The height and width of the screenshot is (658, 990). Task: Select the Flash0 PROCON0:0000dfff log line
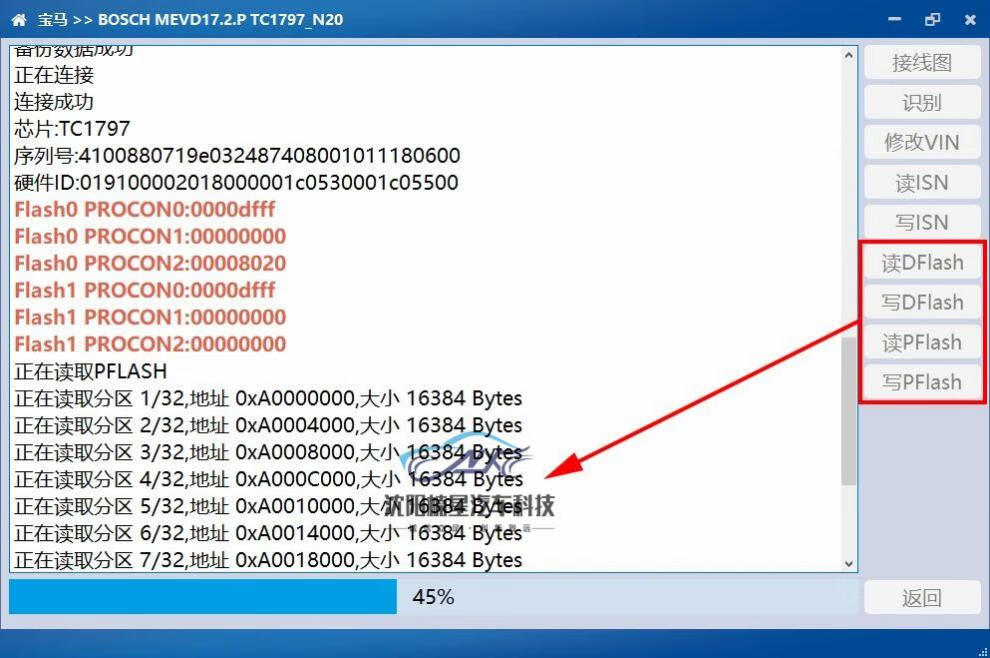point(145,210)
